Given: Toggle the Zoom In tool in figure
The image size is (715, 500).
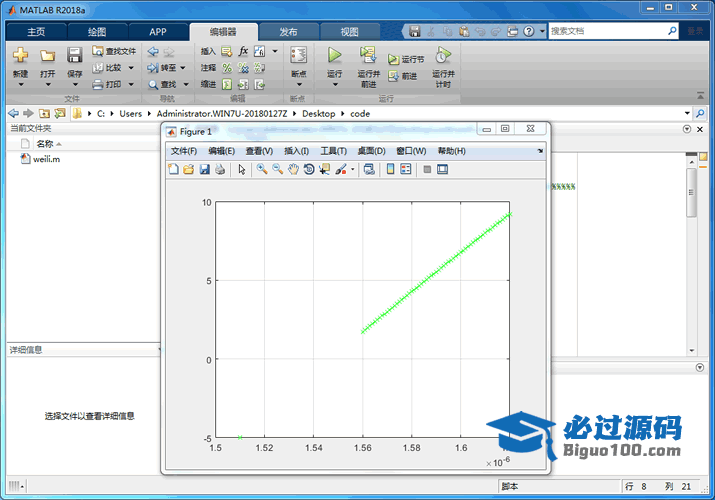Looking at the screenshot, I should [x=262, y=170].
